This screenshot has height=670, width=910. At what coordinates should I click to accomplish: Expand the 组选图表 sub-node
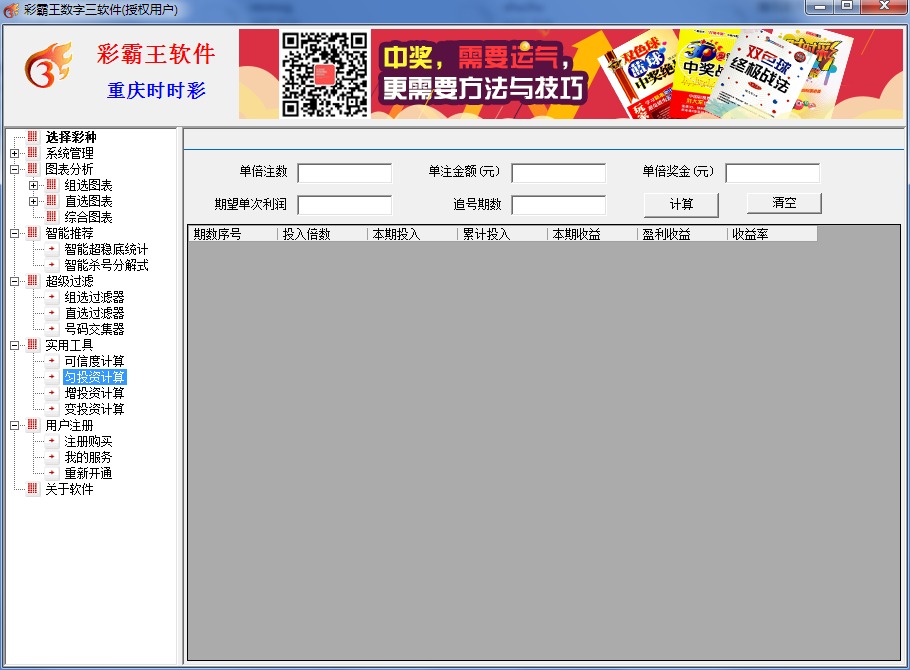click(x=34, y=185)
